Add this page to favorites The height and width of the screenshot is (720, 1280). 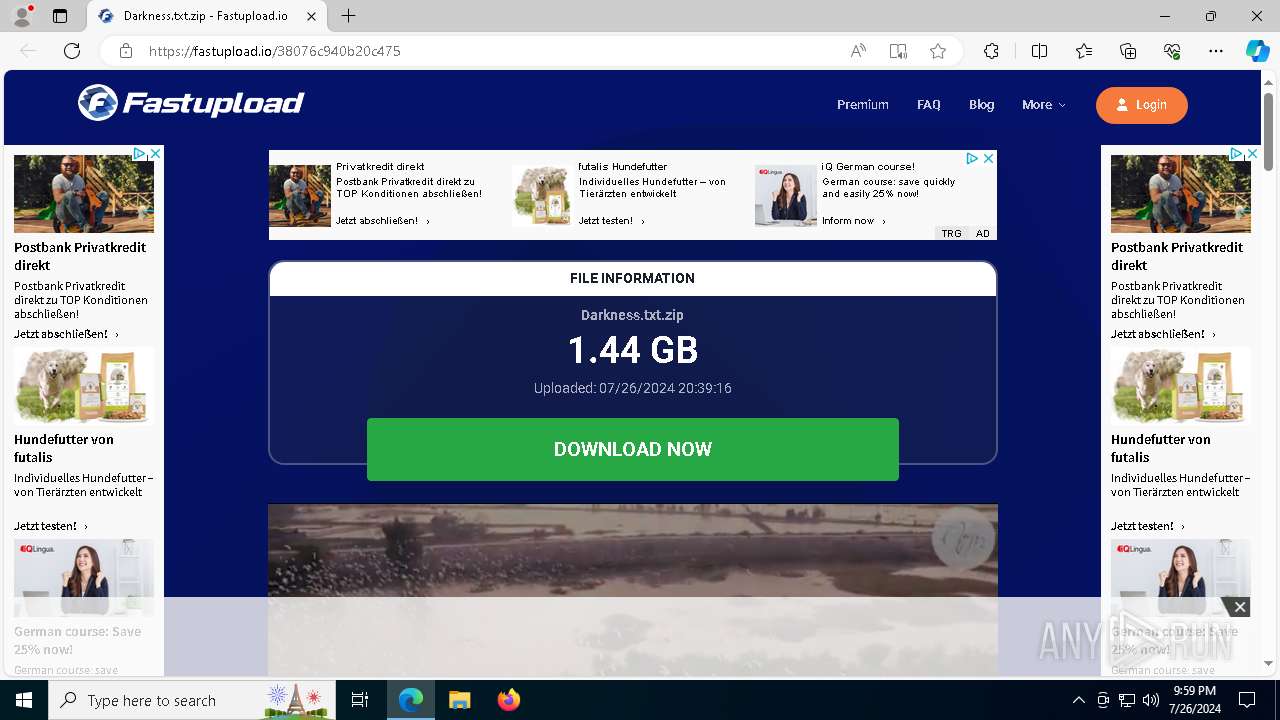click(938, 51)
